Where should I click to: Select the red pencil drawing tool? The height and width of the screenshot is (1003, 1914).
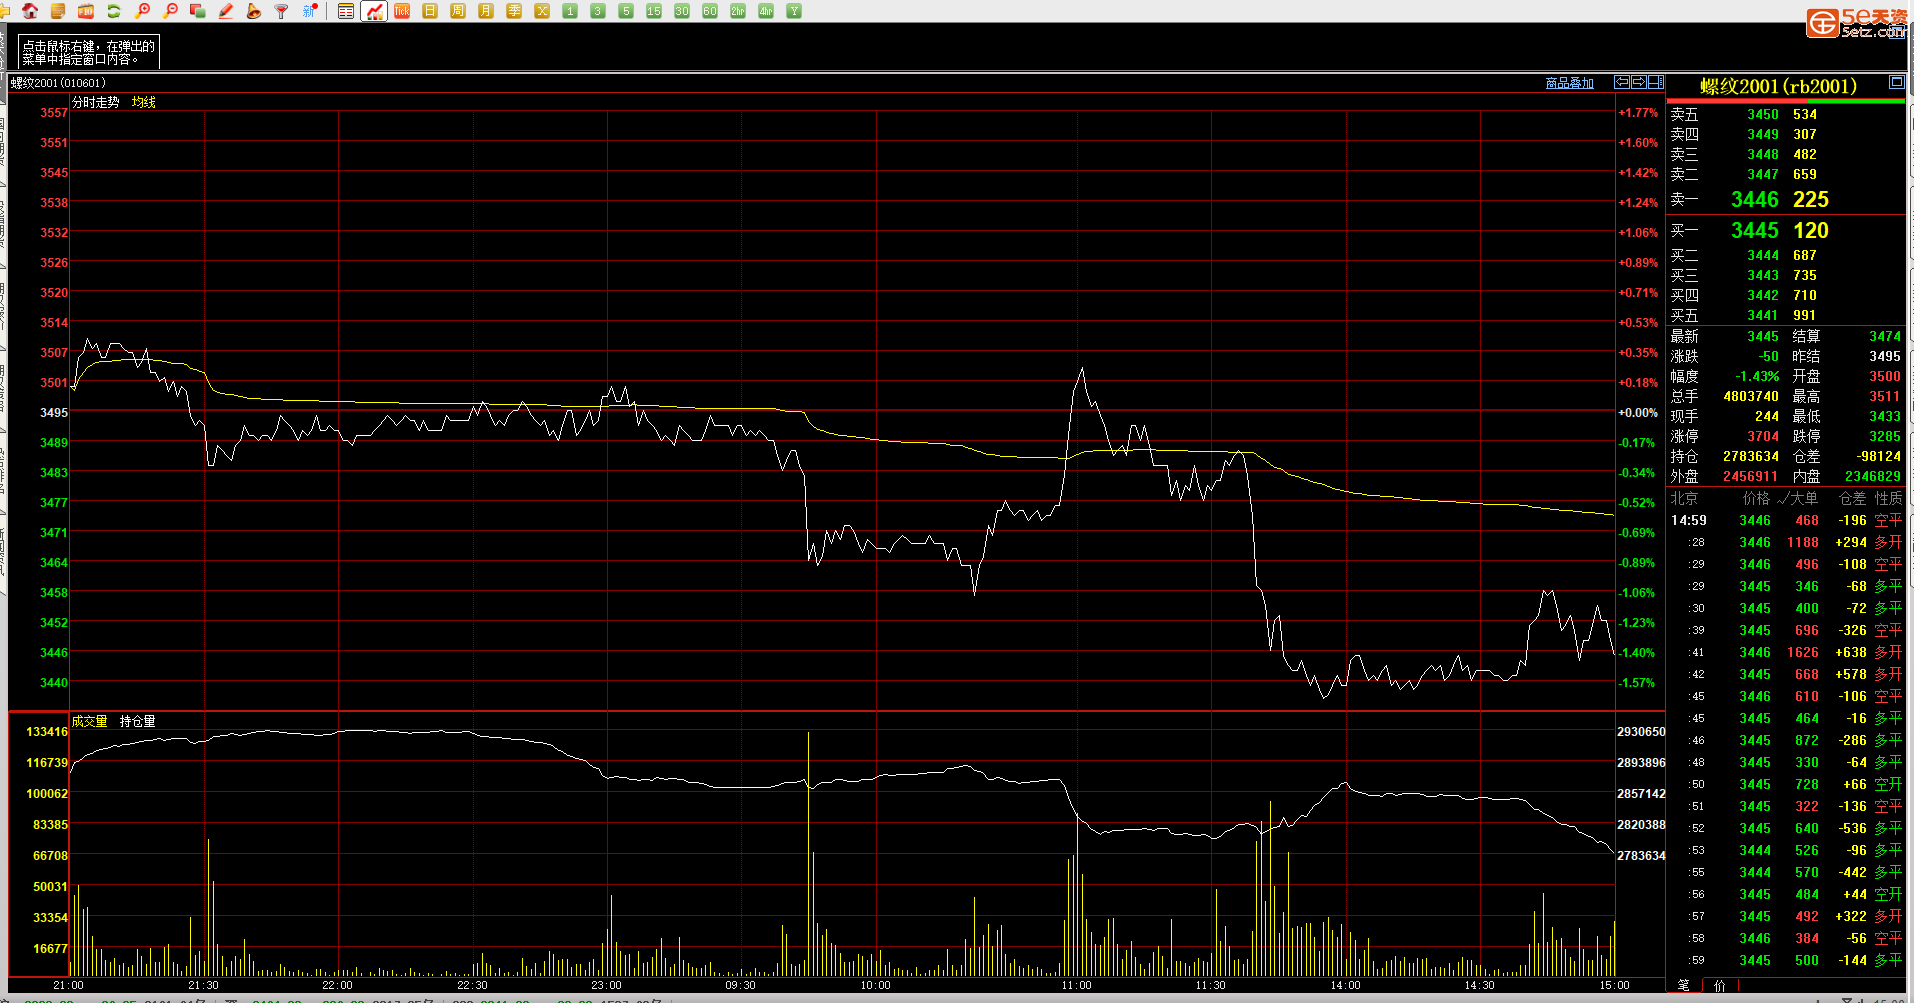tap(226, 11)
